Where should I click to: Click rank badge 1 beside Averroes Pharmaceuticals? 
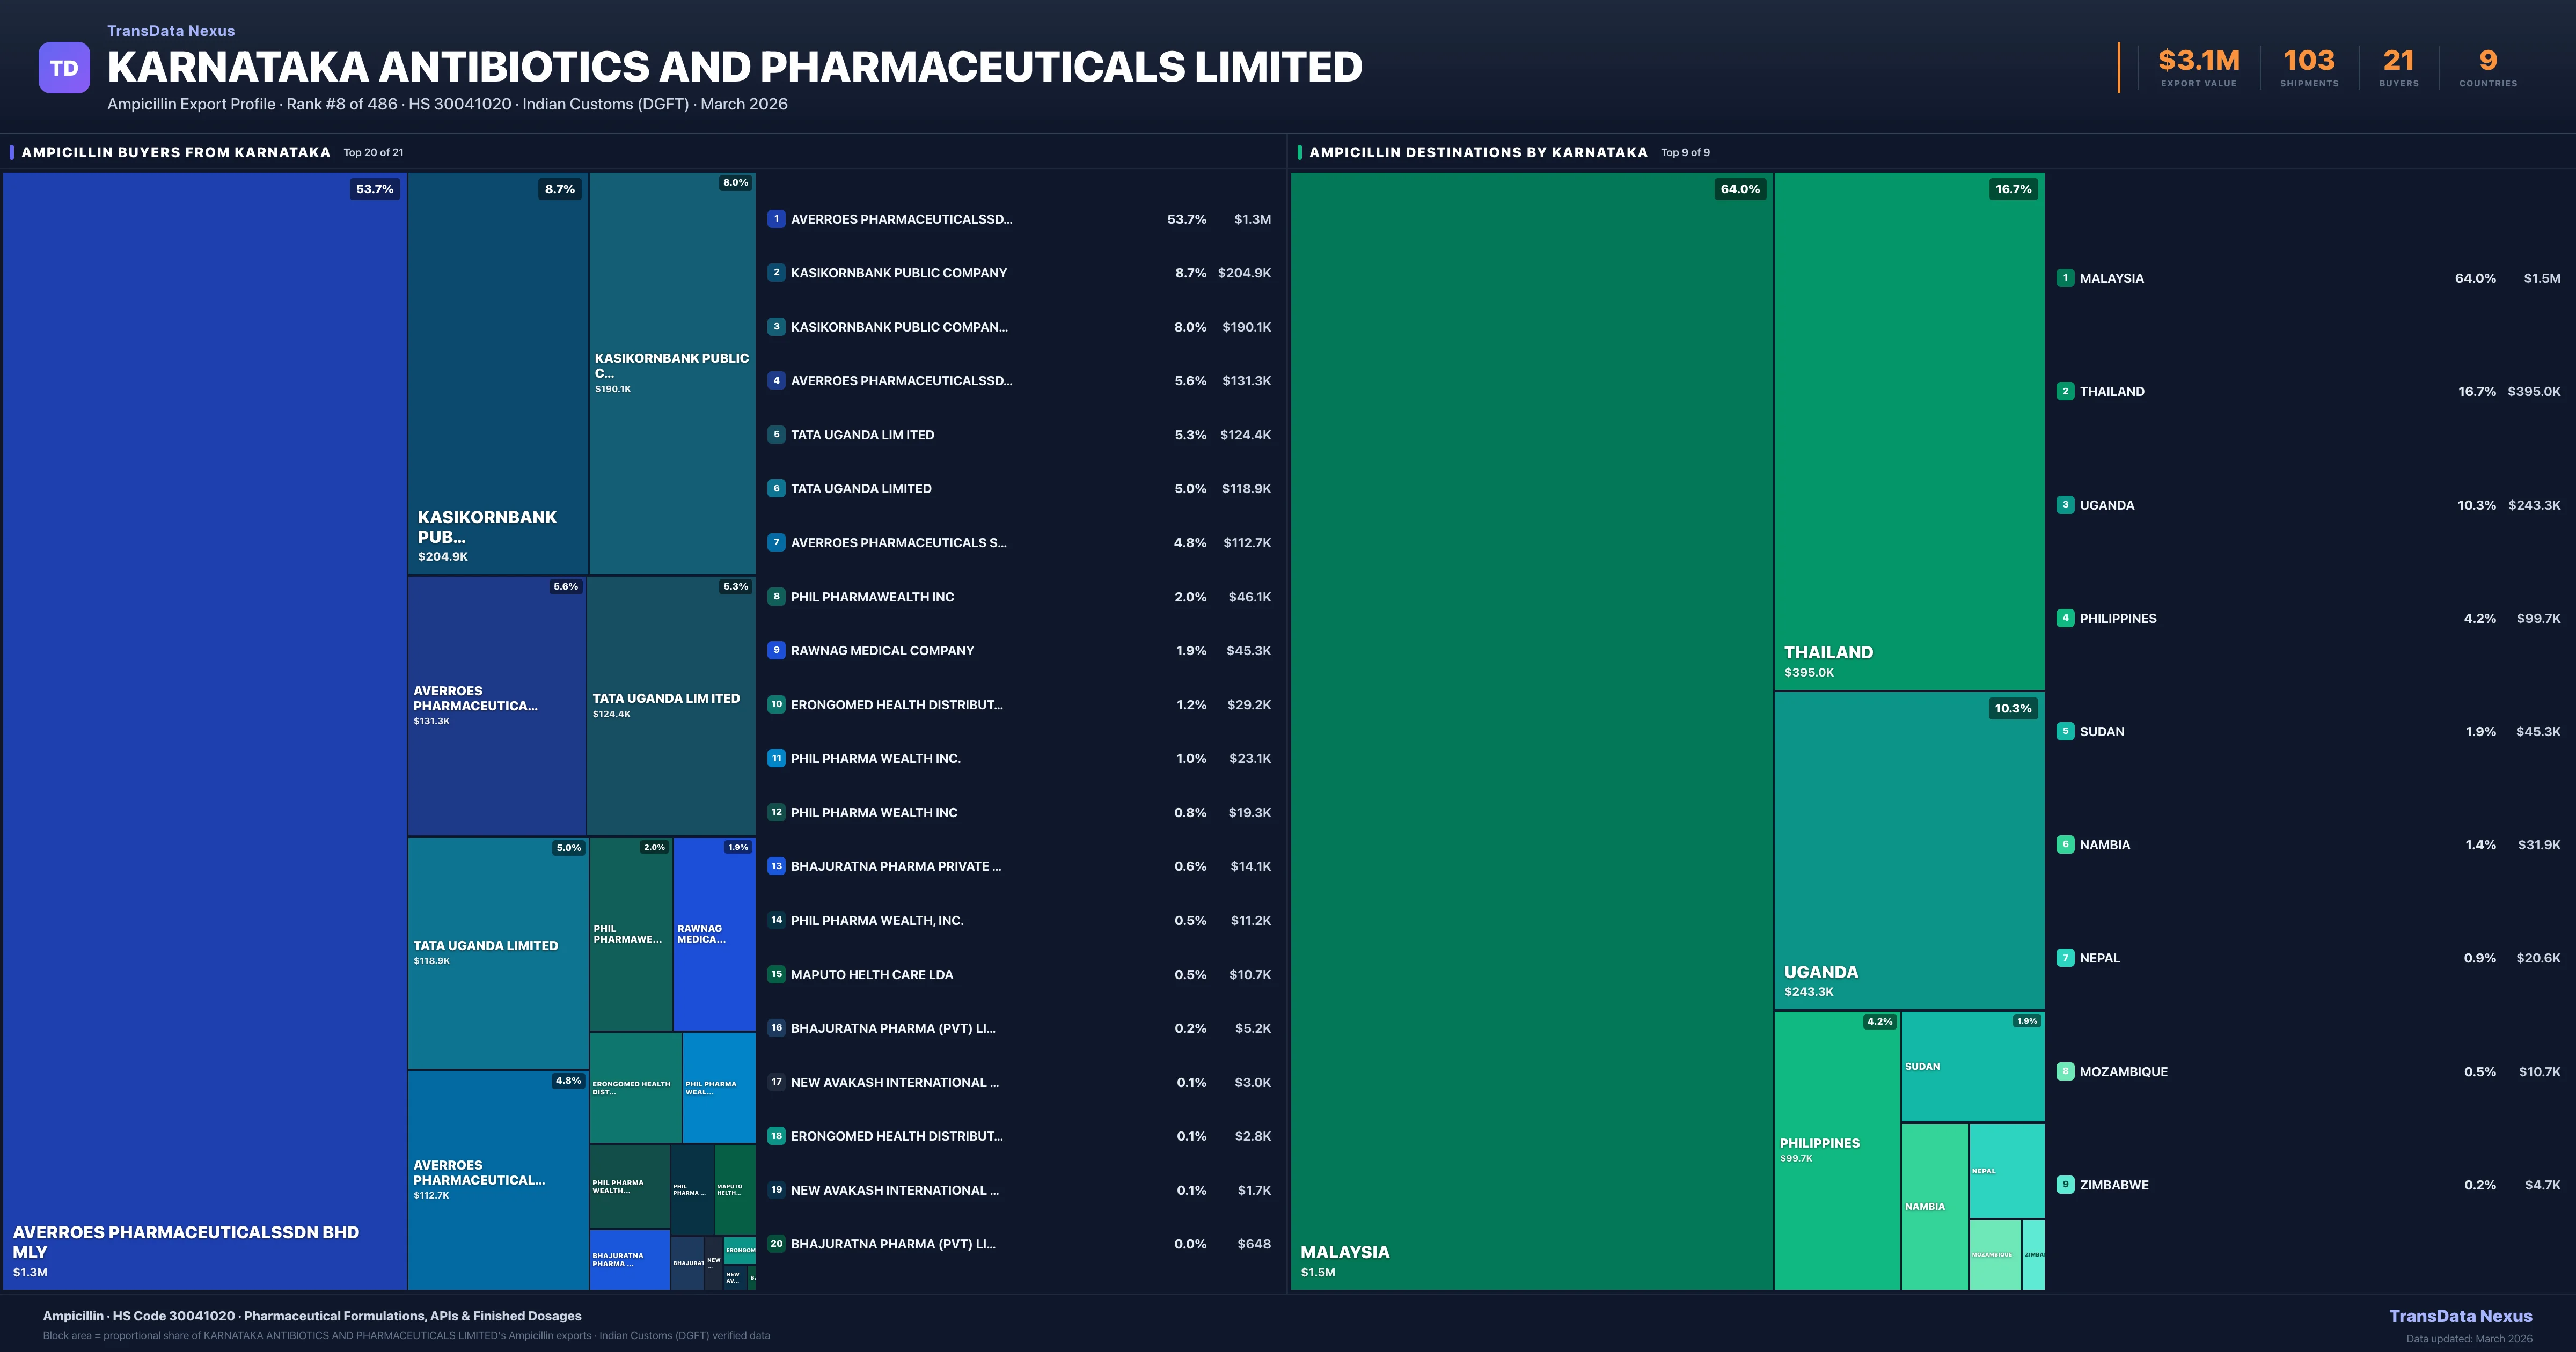pyautogui.click(x=776, y=219)
